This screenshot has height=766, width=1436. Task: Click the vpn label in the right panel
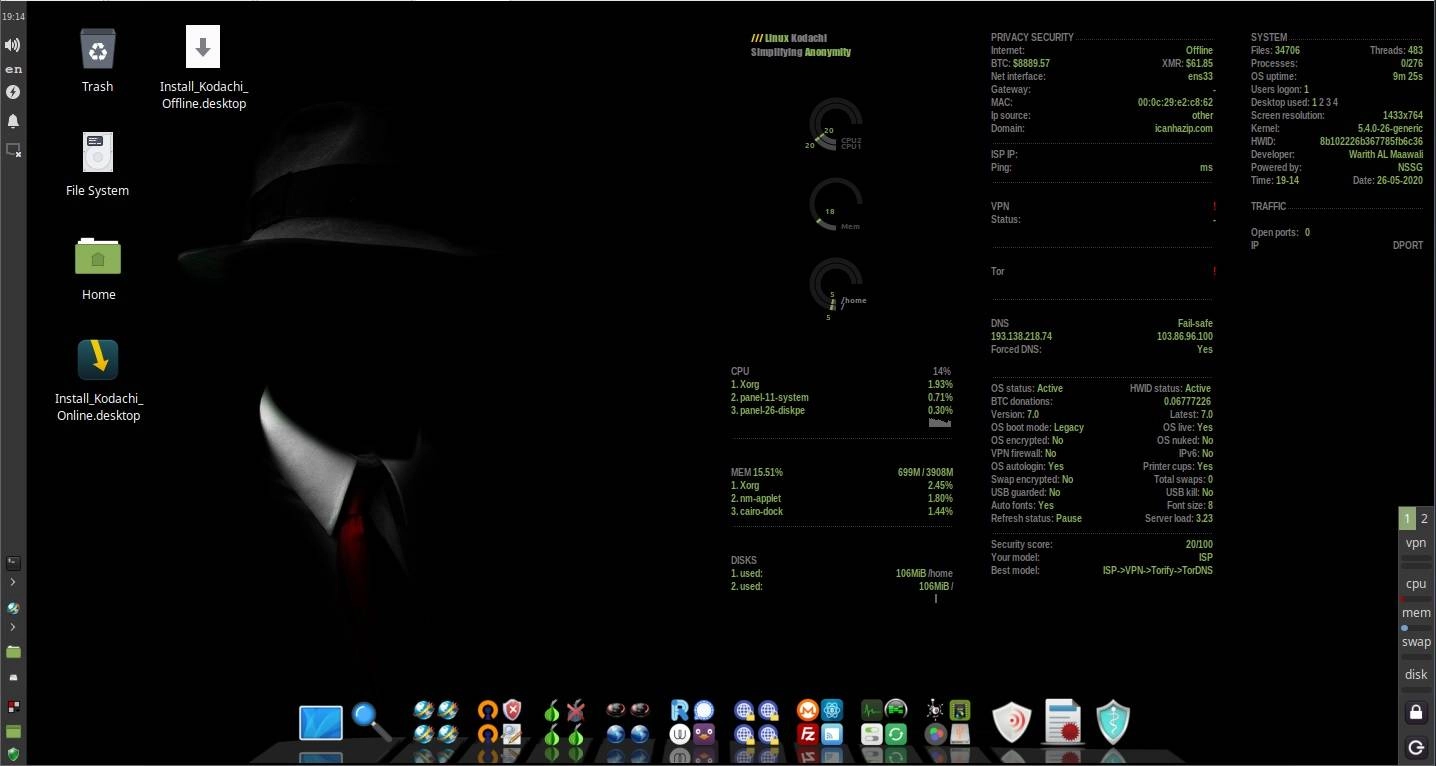coord(1416,543)
